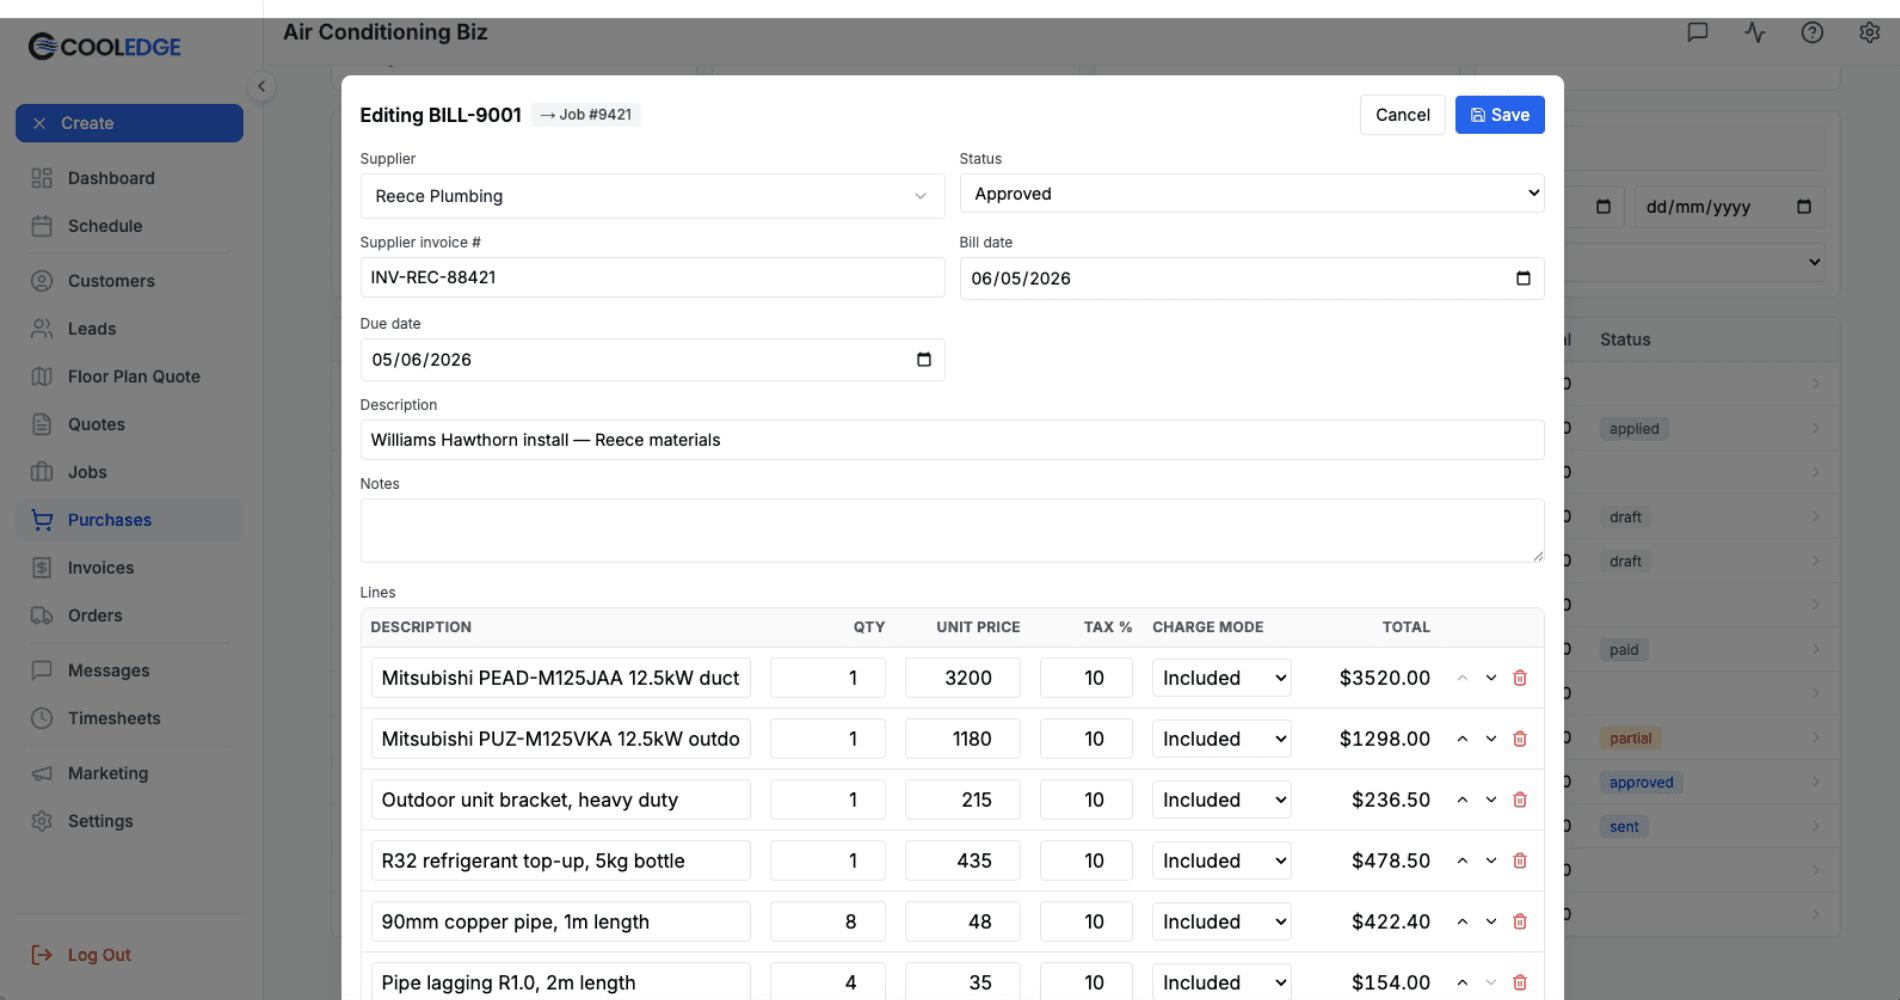Change charge mode for Pipe lagging line
1900x1000 pixels.
[x=1221, y=983]
